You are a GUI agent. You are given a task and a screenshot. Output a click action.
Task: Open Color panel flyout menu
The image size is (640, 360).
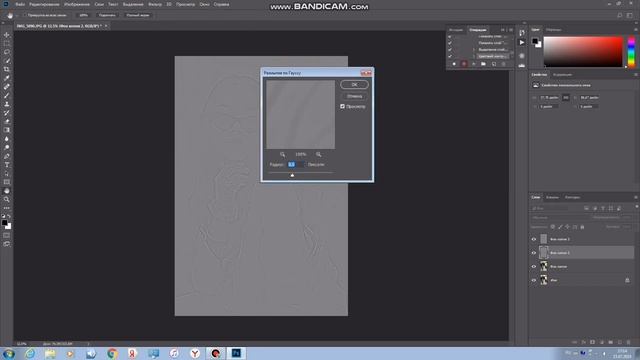point(636,29)
